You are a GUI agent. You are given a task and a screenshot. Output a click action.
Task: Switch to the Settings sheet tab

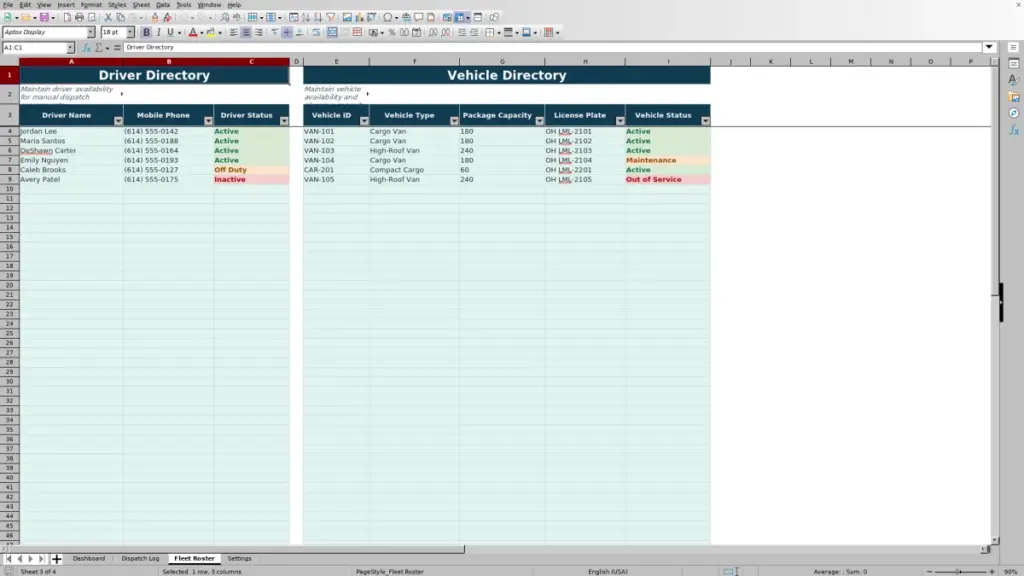click(240, 558)
